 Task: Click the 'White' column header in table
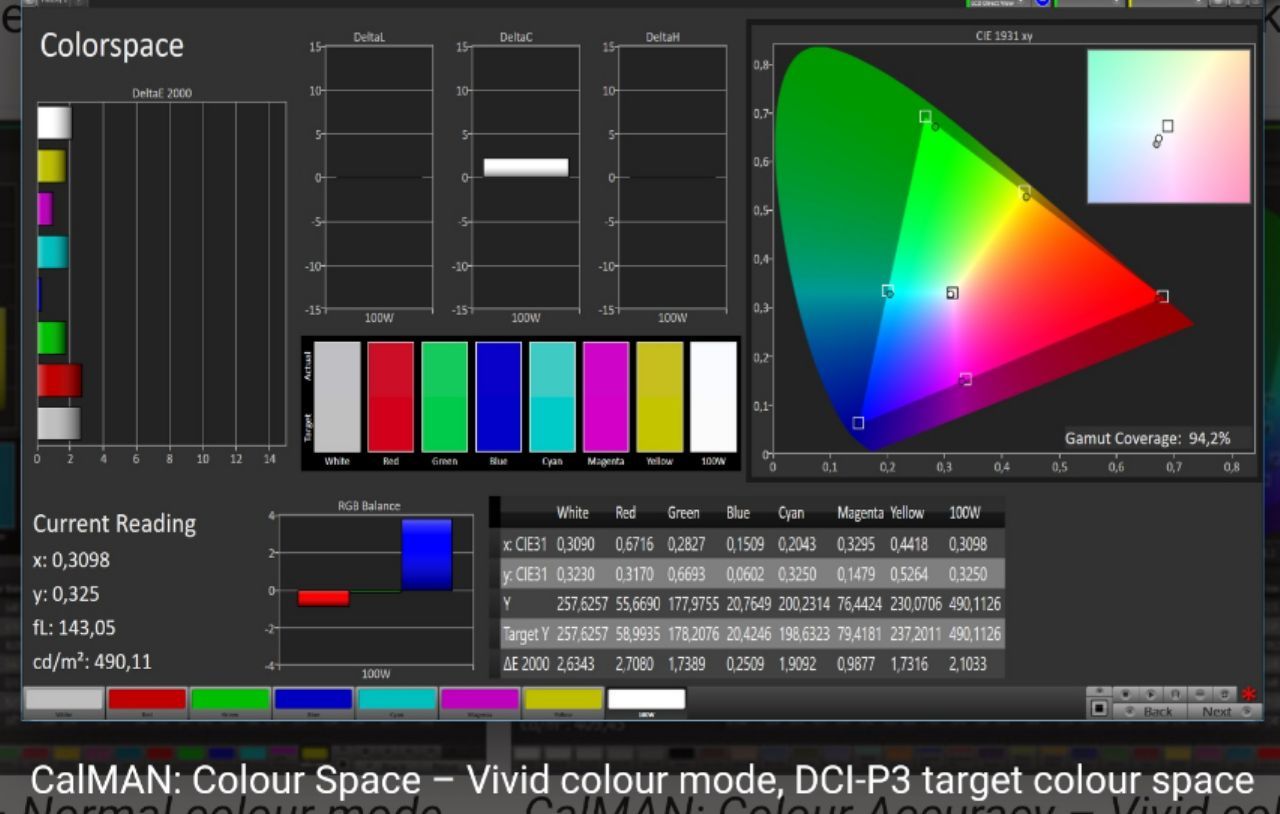(572, 513)
